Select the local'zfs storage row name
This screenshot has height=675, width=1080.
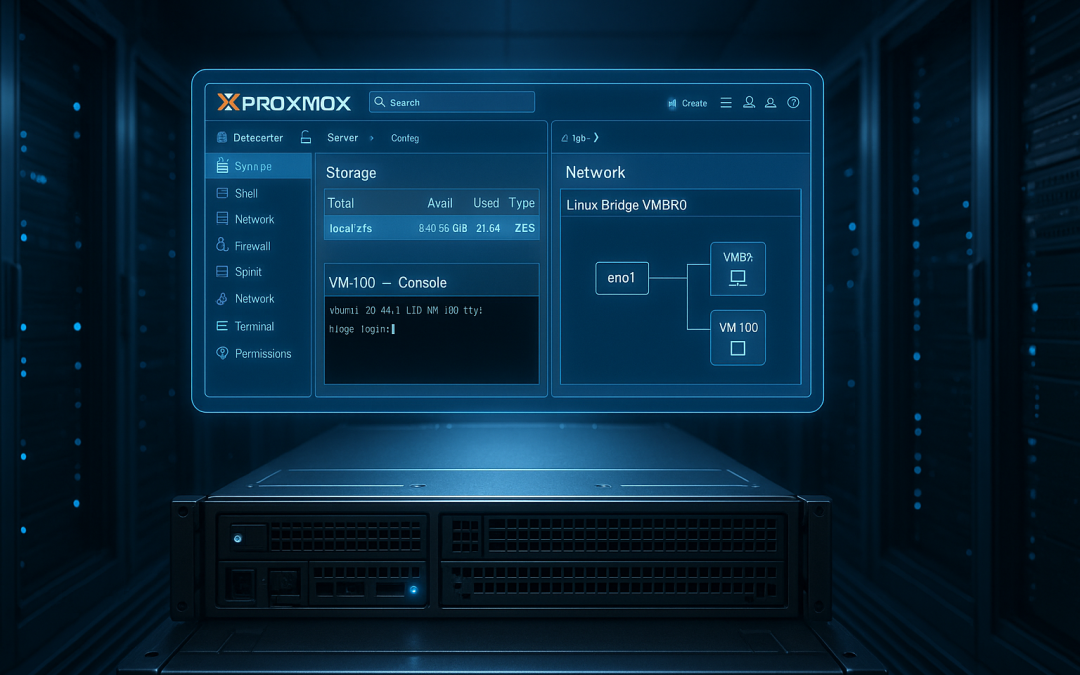351,229
